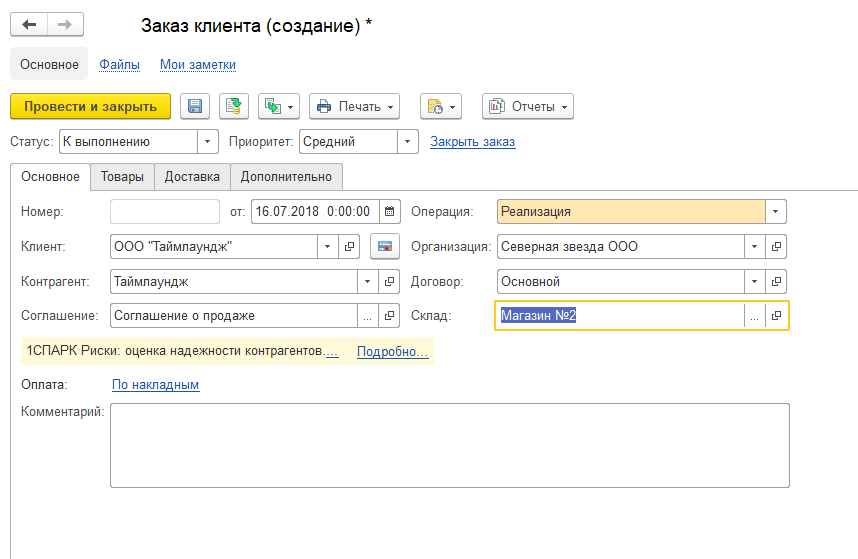This screenshot has width=858, height=559.
Task: Switch to the Дополнительно tab
Action: pyautogui.click(x=286, y=177)
